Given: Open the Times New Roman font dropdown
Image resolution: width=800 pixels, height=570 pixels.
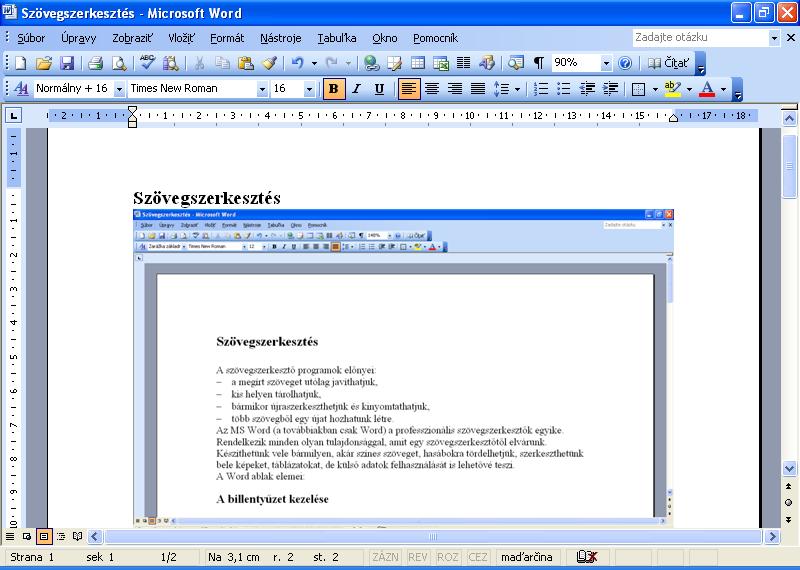Looking at the screenshot, I should pos(263,89).
